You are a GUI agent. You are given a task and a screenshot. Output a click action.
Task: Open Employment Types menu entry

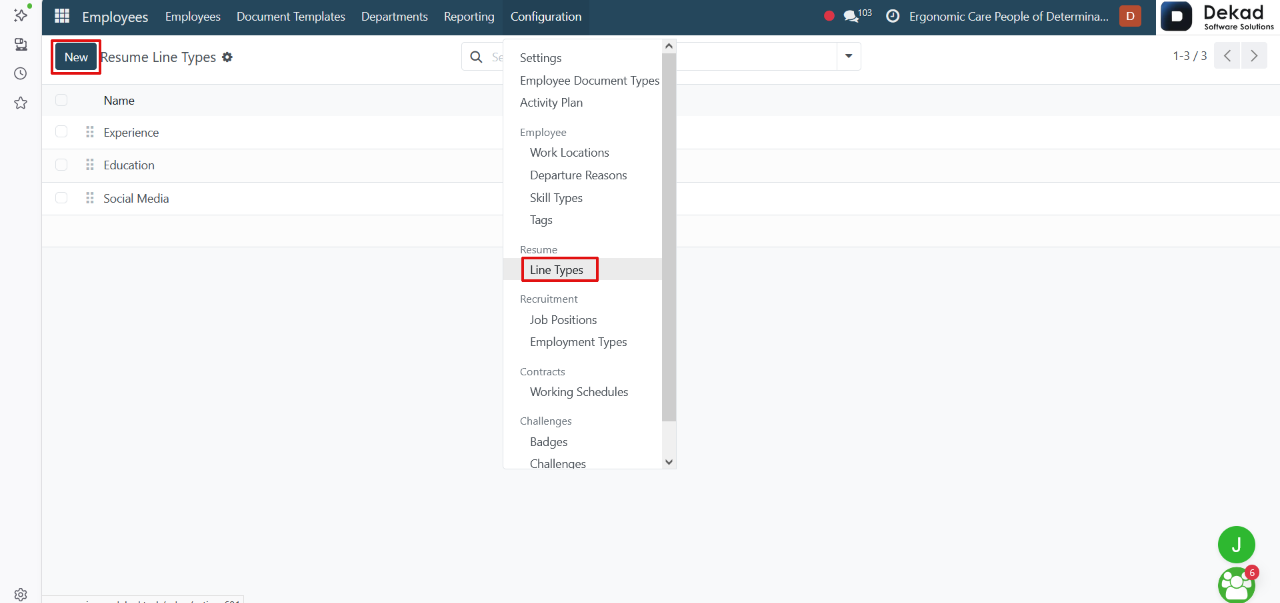(578, 342)
